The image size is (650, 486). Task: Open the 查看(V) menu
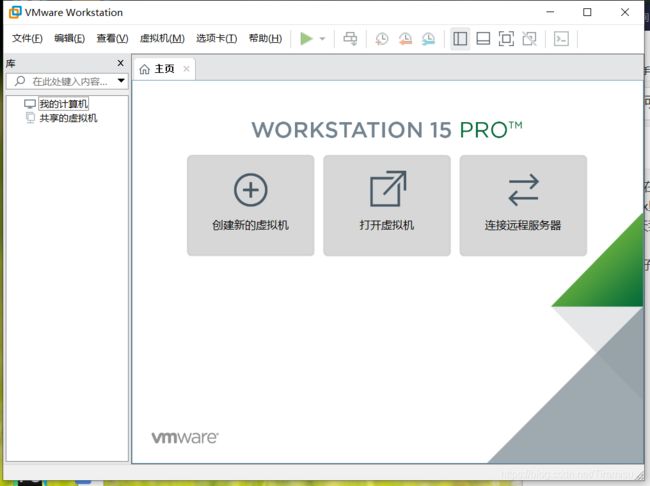tap(112, 39)
